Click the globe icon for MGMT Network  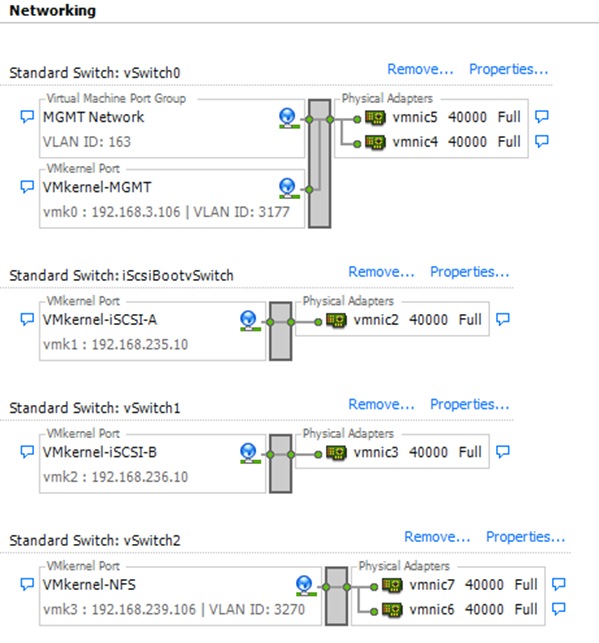click(x=287, y=118)
